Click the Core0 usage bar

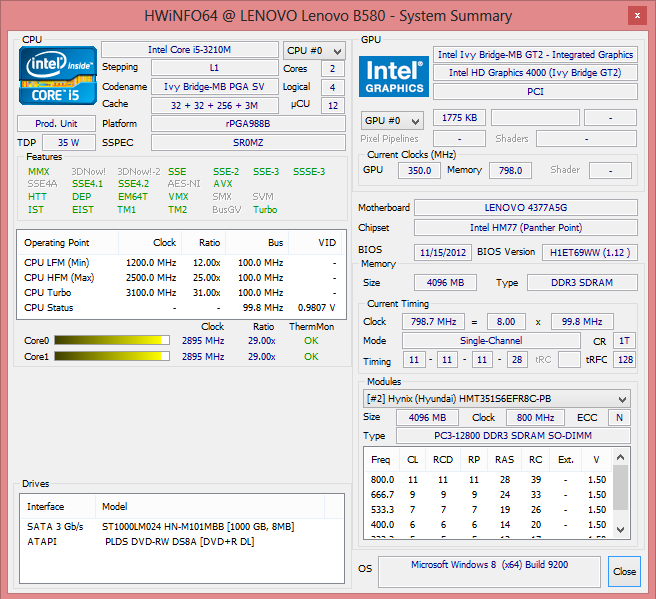112,340
